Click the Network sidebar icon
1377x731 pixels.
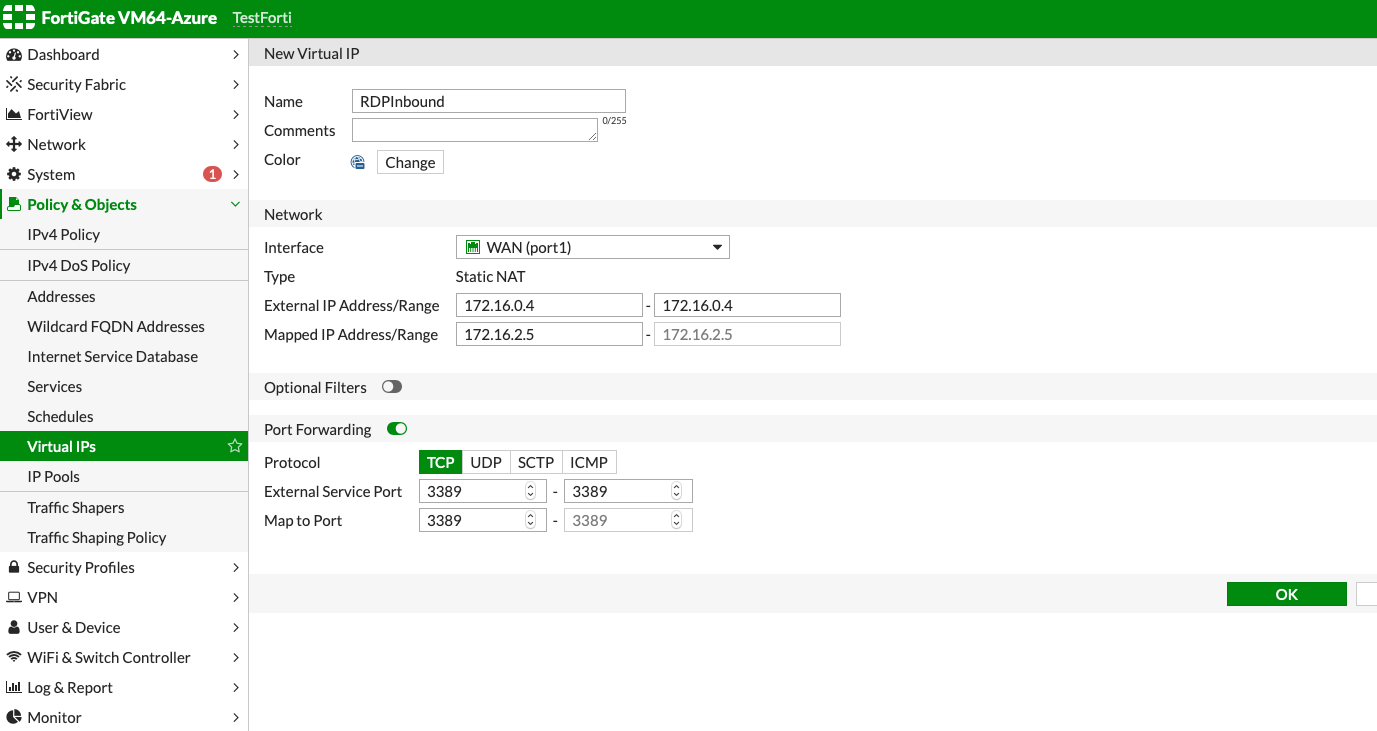13,144
